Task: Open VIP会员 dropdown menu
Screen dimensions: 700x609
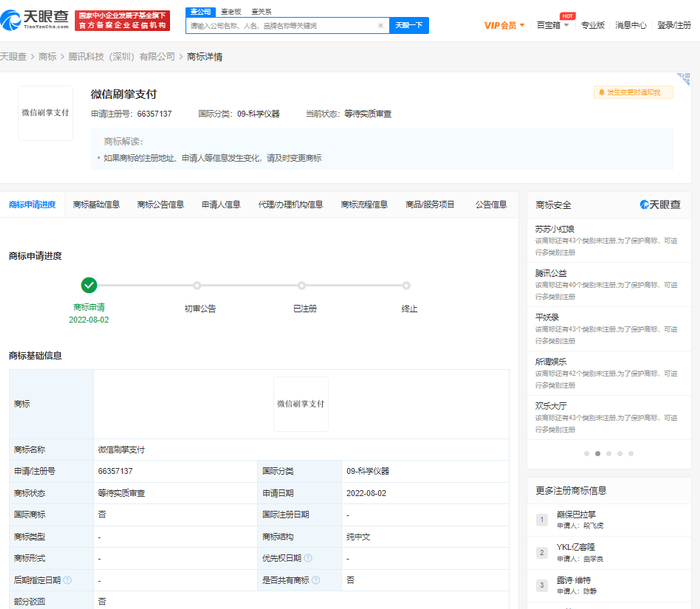Action: coord(504,25)
